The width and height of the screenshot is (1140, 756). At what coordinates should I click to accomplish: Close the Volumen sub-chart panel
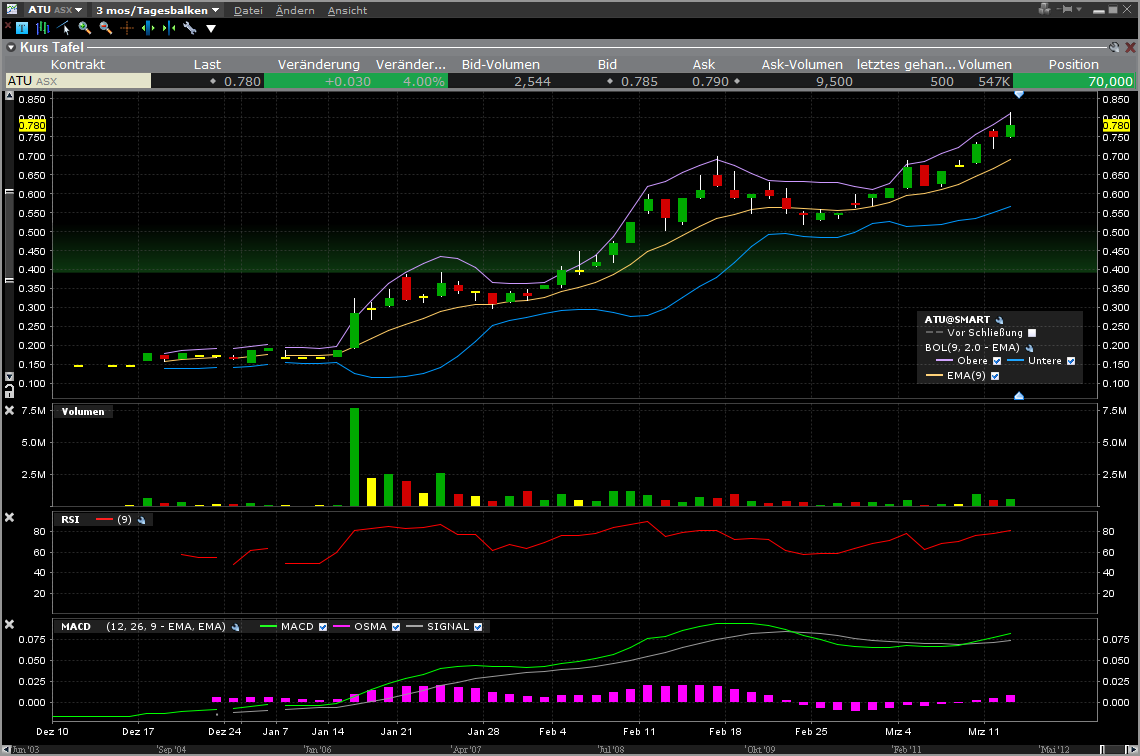(x=10, y=410)
